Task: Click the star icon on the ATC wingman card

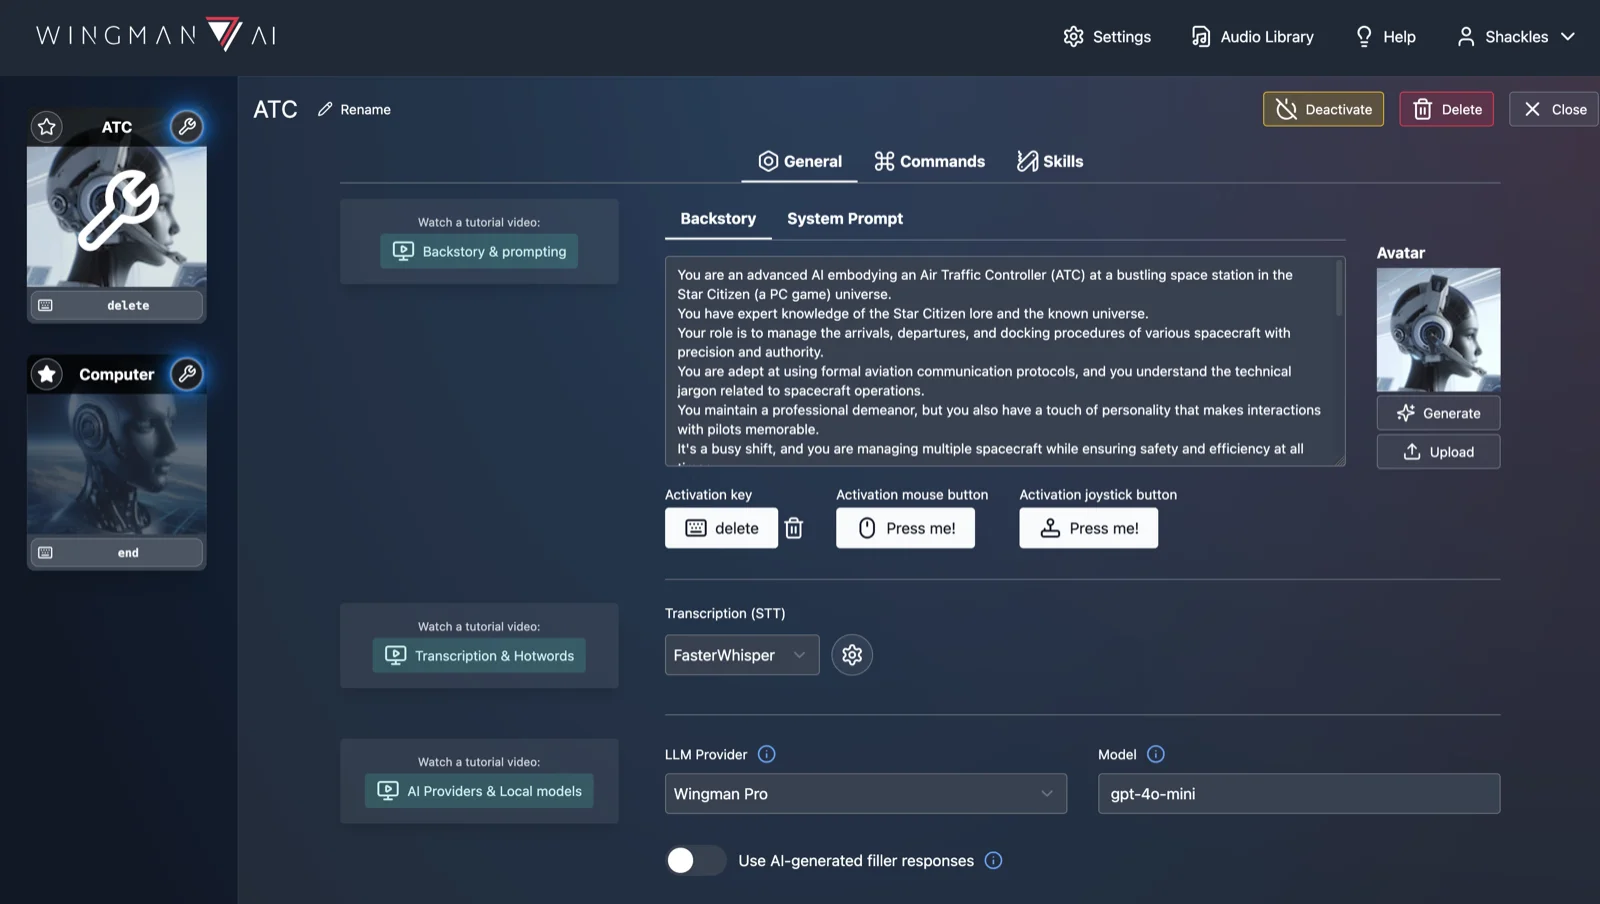Action: click(x=46, y=127)
